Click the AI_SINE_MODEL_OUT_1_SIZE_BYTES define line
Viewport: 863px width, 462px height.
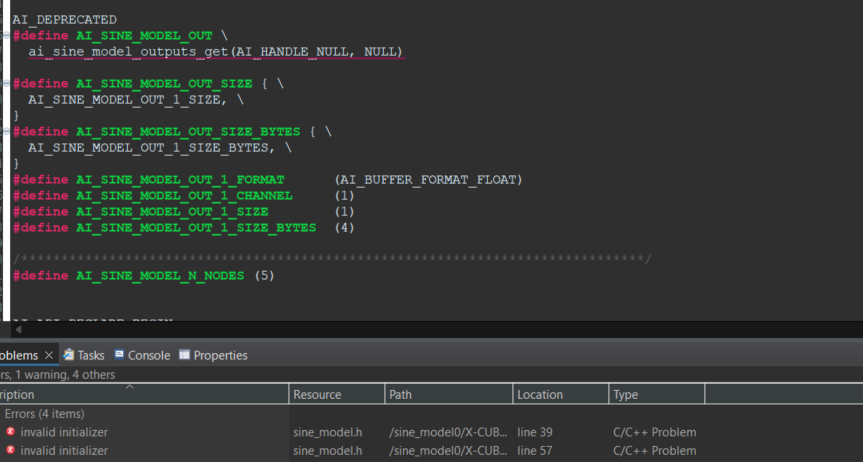183,227
